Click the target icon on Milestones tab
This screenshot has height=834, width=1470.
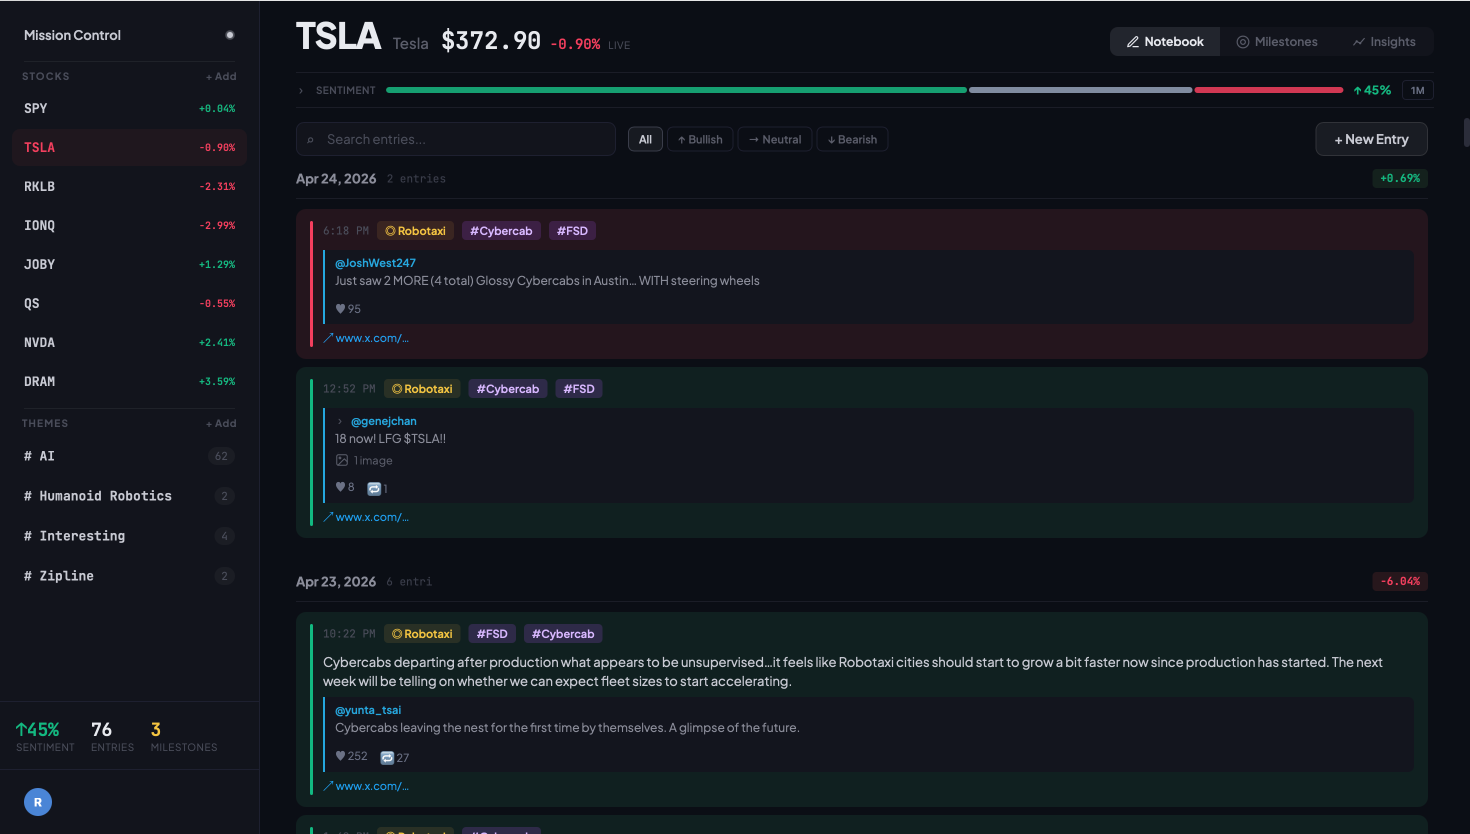pyautogui.click(x=1243, y=42)
